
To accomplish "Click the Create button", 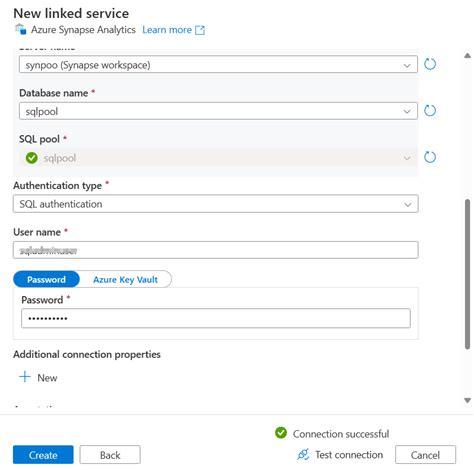I will 43,455.
